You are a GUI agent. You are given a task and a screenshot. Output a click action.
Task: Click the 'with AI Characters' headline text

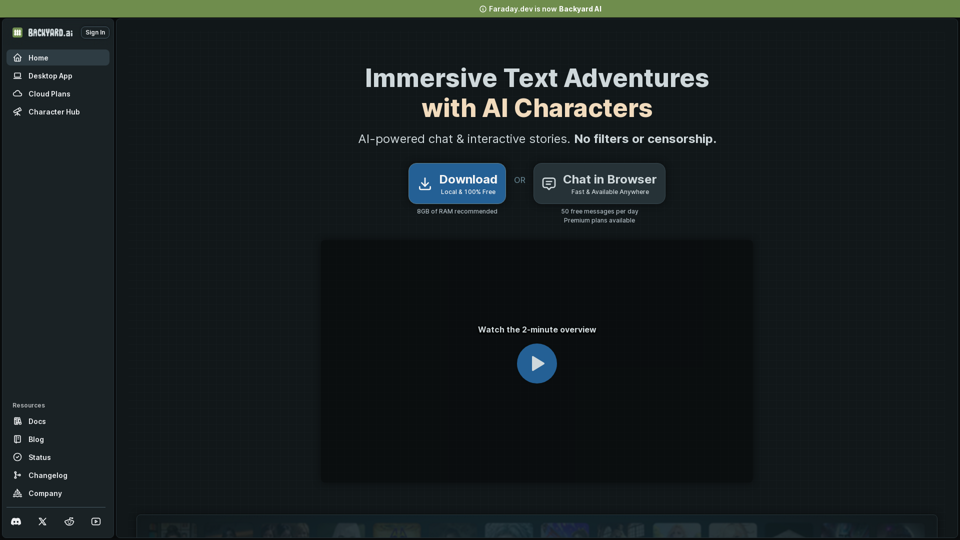[x=537, y=108]
